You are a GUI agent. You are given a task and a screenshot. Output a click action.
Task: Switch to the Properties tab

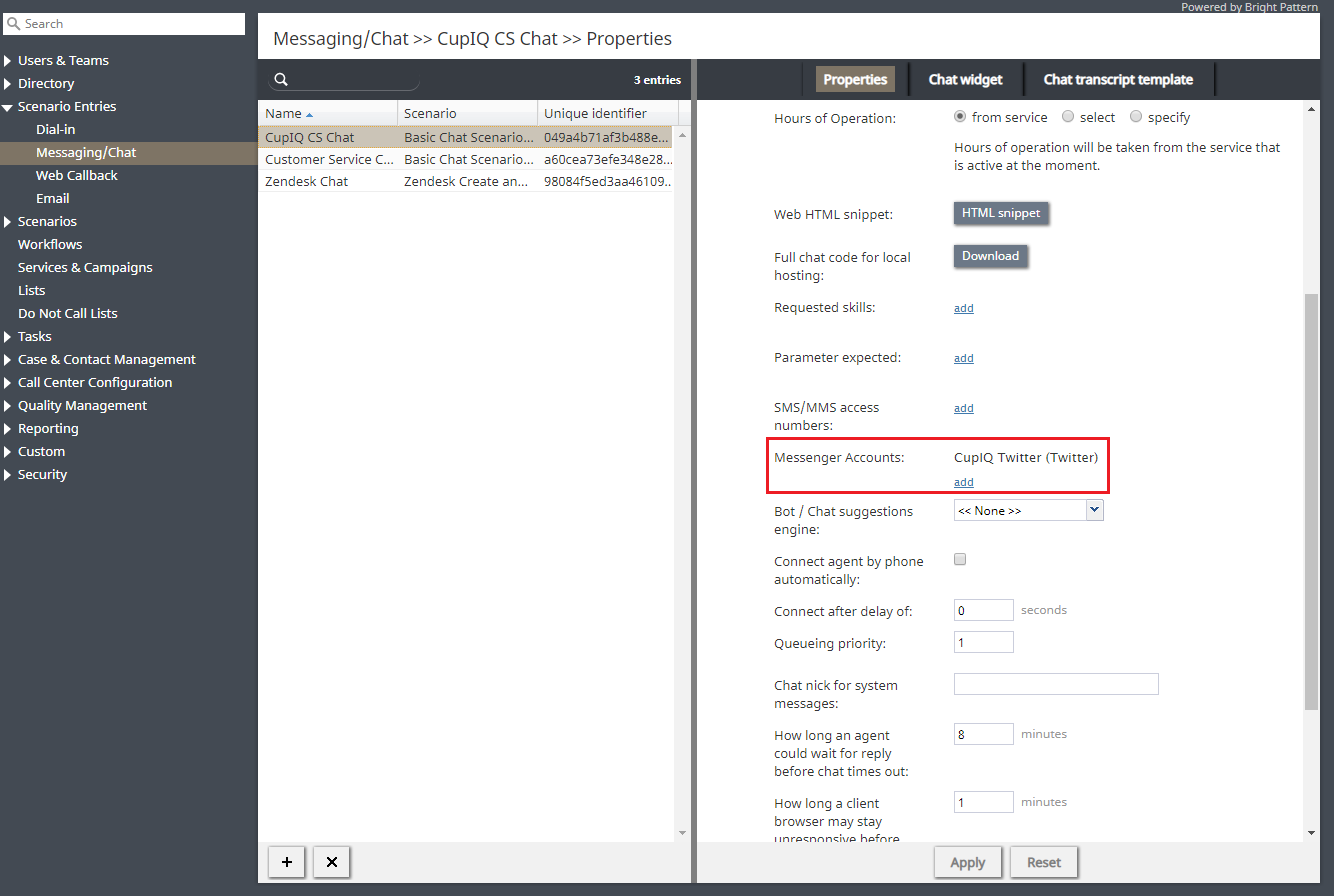pos(855,79)
